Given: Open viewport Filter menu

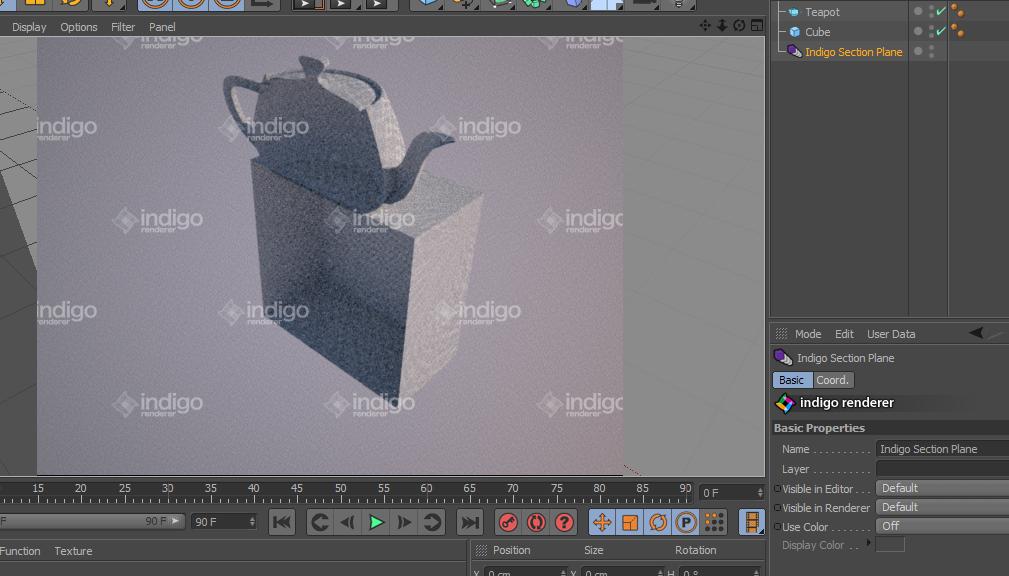Looking at the screenshot, I should 123,27.
